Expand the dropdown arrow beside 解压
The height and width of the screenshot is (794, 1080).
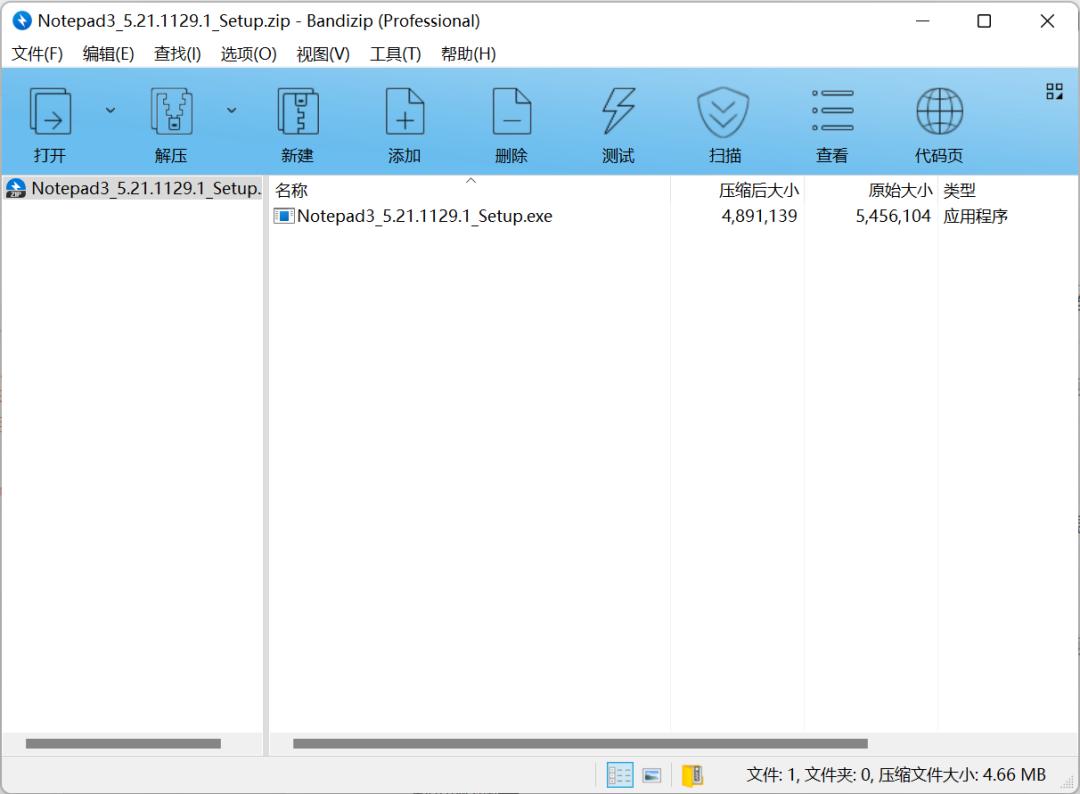[x=231, y=110]
